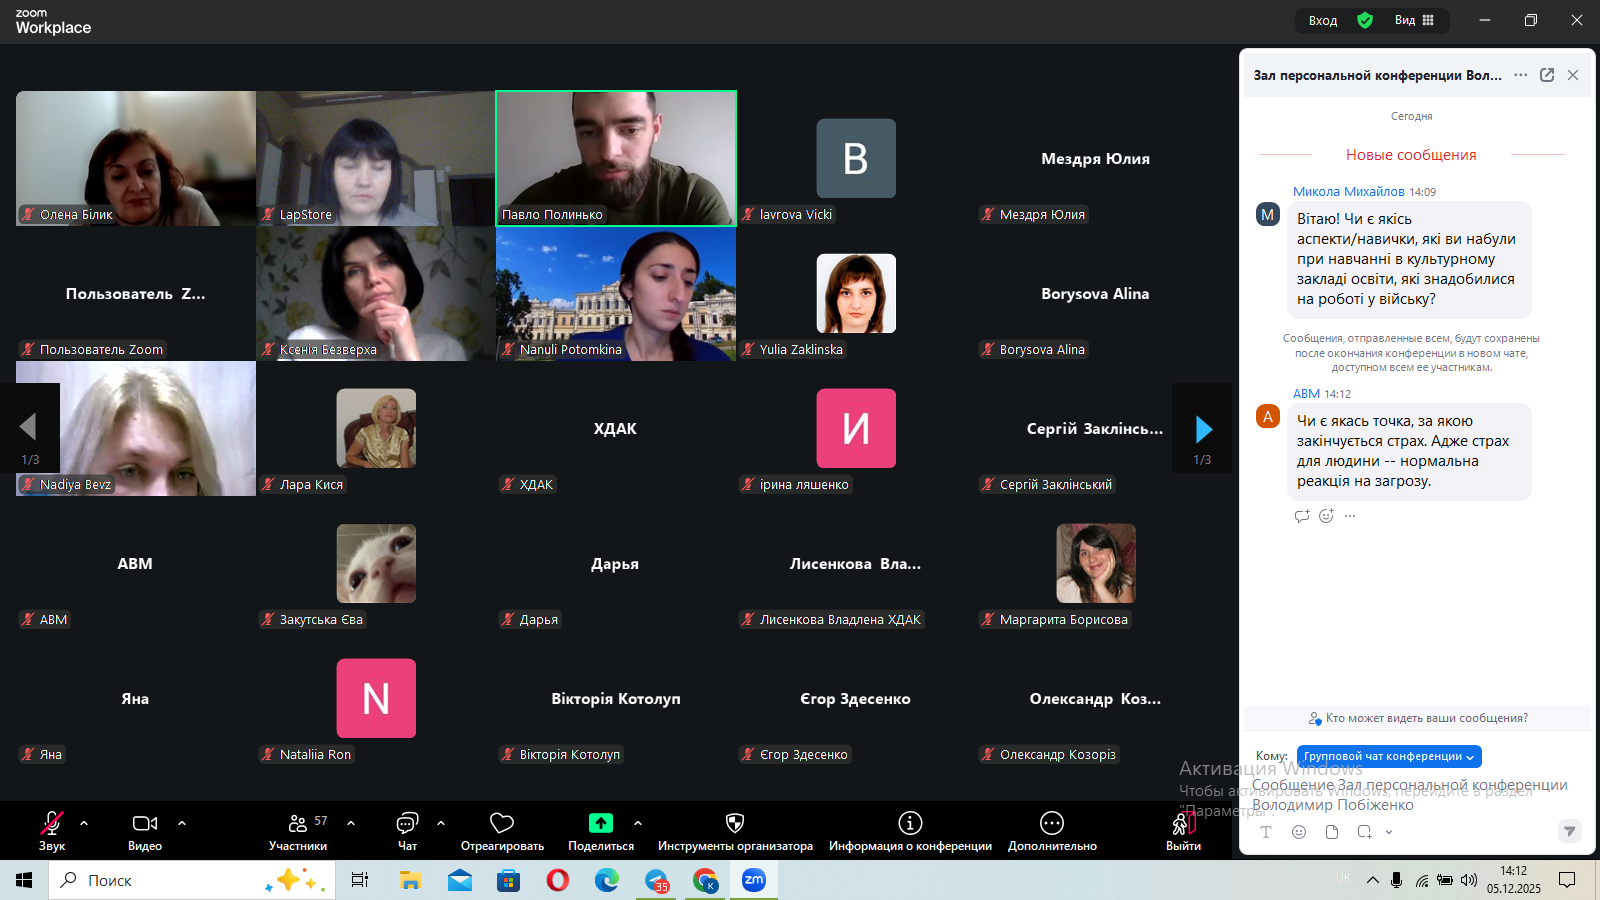
Task: Open Информация о конференции info icon
Action: pos(910,830)
